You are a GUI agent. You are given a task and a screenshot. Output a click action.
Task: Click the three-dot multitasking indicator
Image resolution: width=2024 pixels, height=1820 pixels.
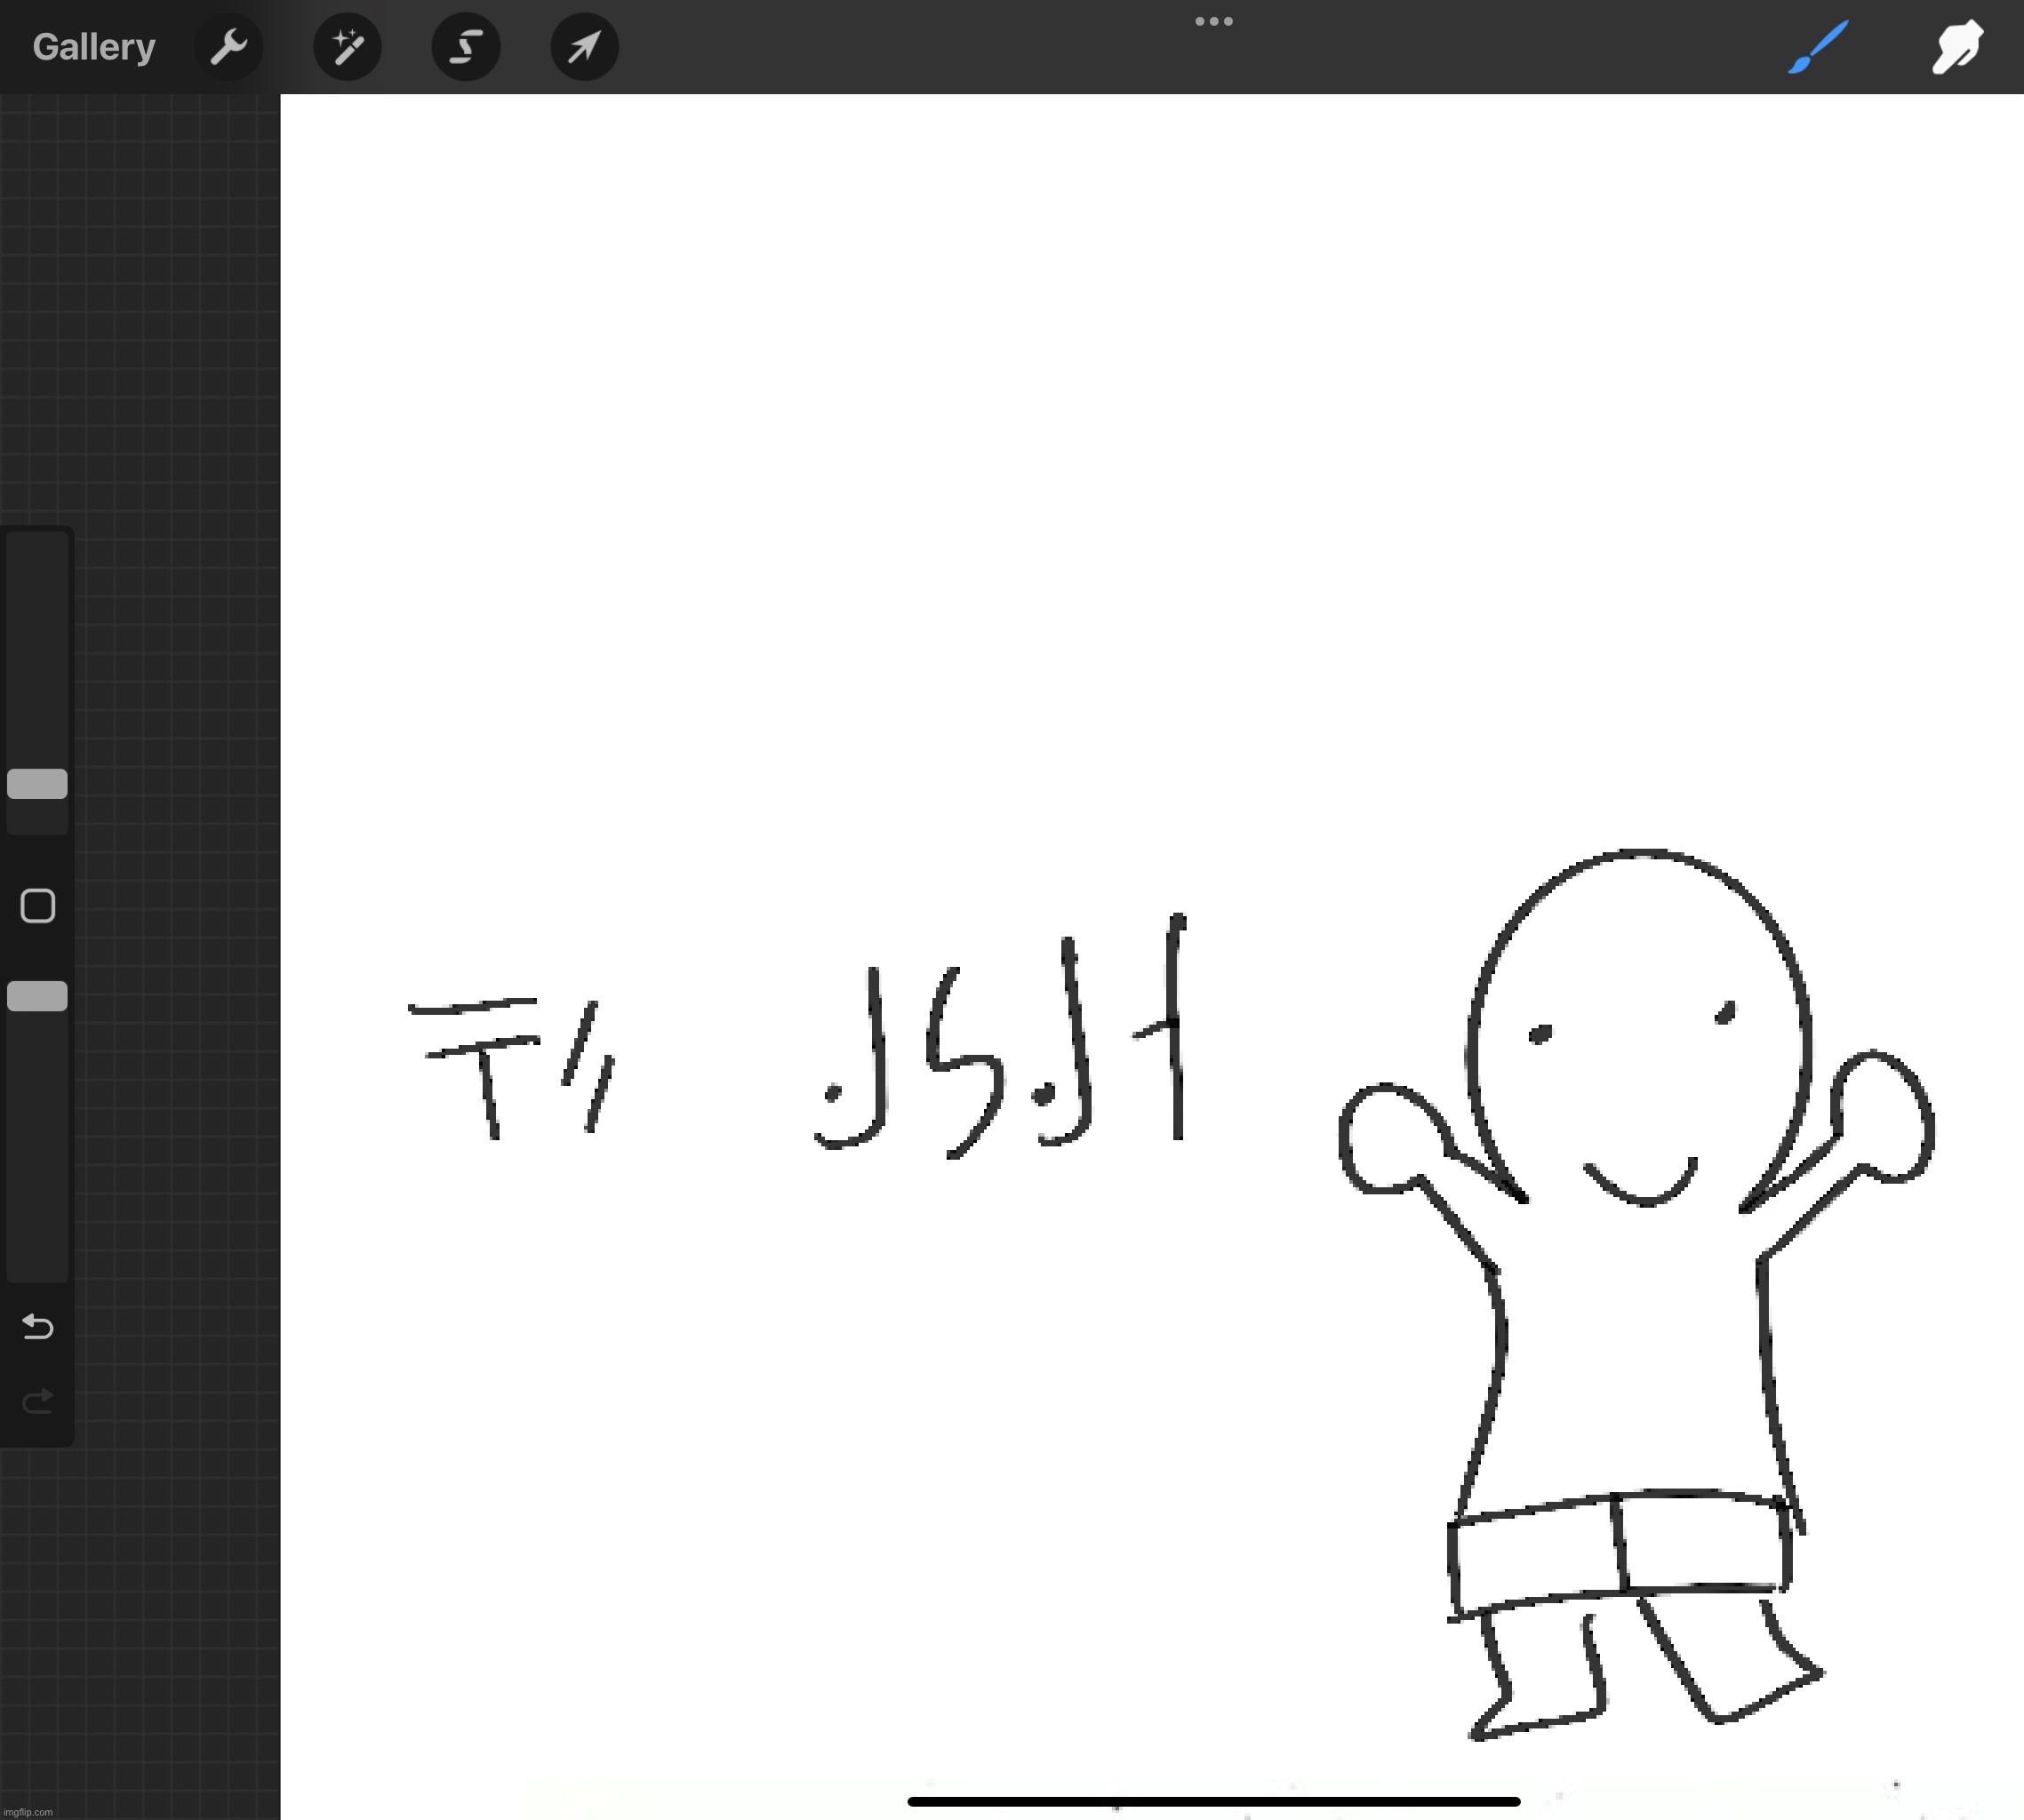tap(1214, 21)
